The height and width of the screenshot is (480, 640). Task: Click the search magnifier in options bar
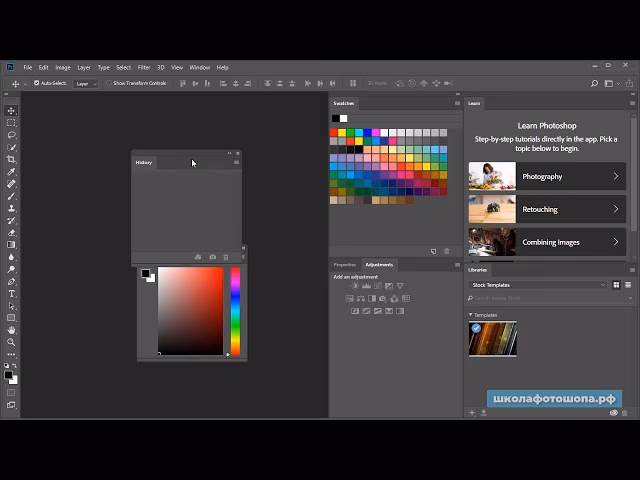594,83
